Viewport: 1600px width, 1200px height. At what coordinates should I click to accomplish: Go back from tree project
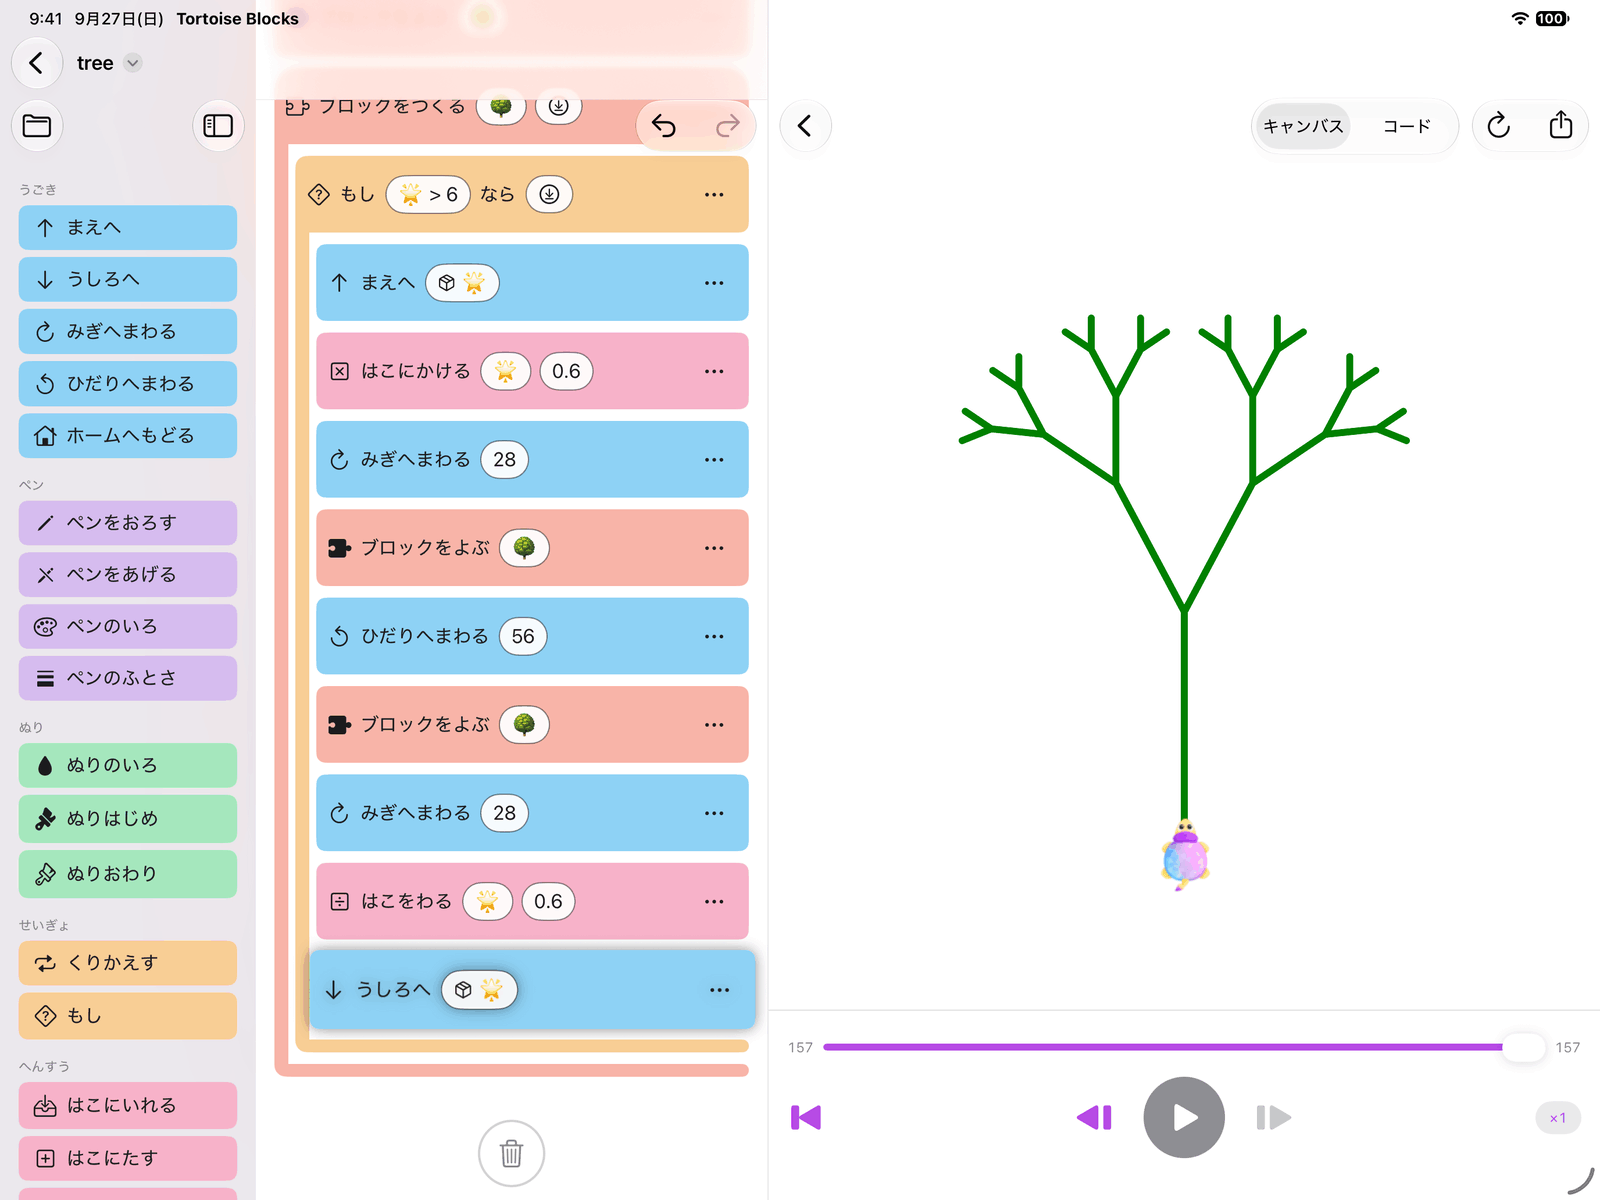[37, 63]
